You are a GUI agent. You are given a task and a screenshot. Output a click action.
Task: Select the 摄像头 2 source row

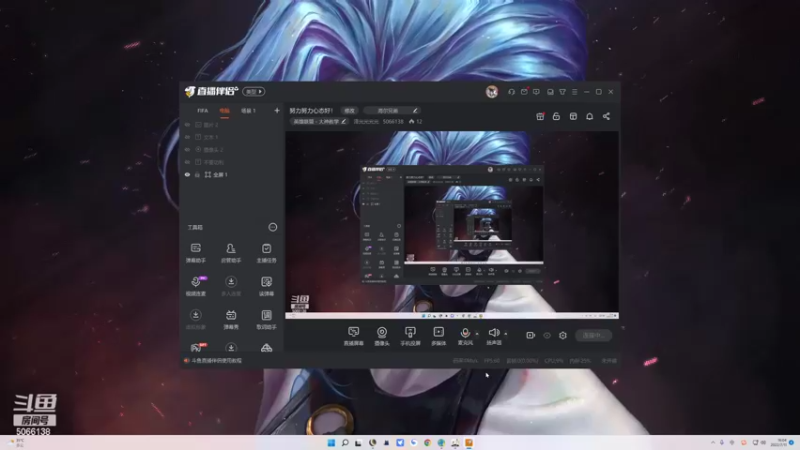pyautogui.click(x=232, y=149)
